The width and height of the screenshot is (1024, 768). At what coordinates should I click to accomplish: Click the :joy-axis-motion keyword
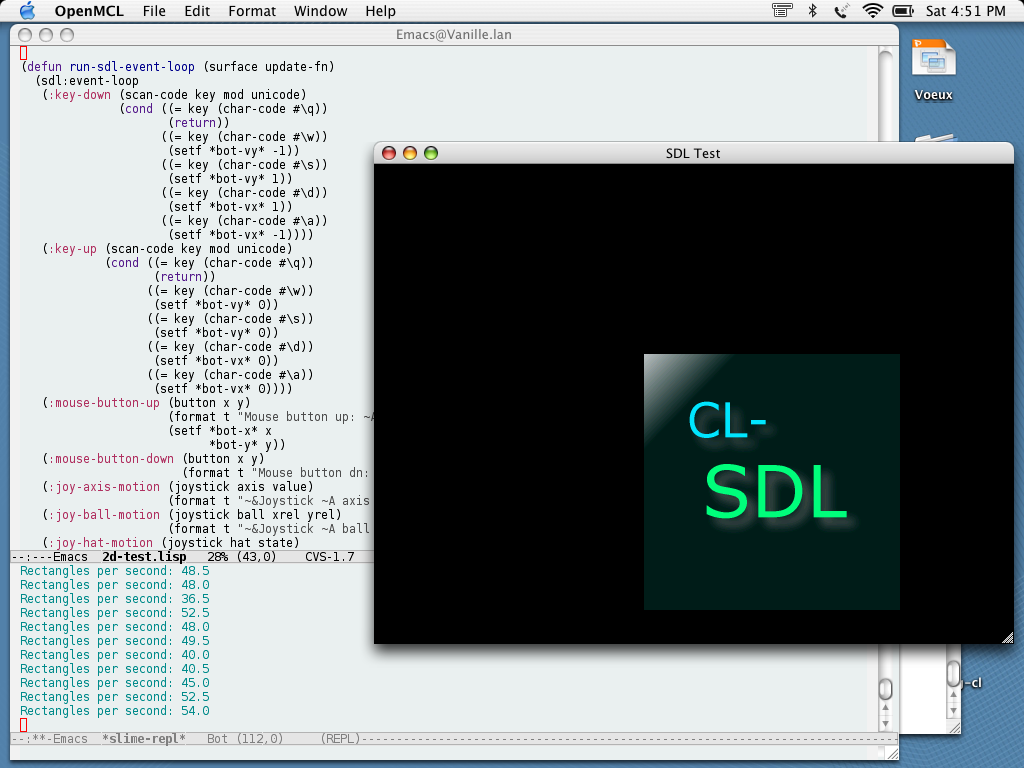click(104, 487)
